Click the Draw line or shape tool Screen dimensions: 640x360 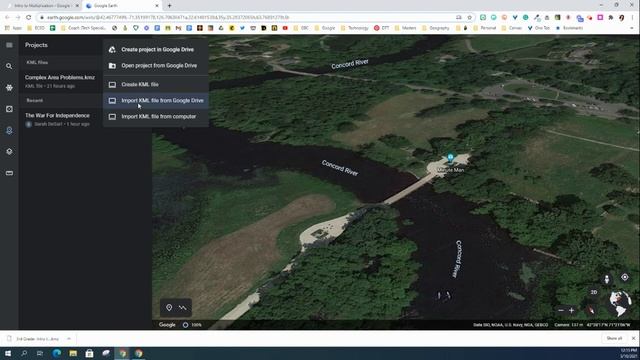coord(182,307)
